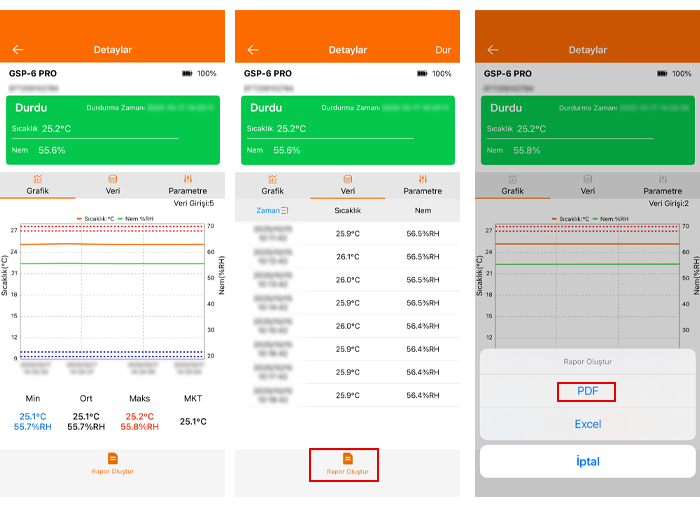Switch to the Grafik tab in the middle screen
The image size is (700, 506).
[272, 185]
